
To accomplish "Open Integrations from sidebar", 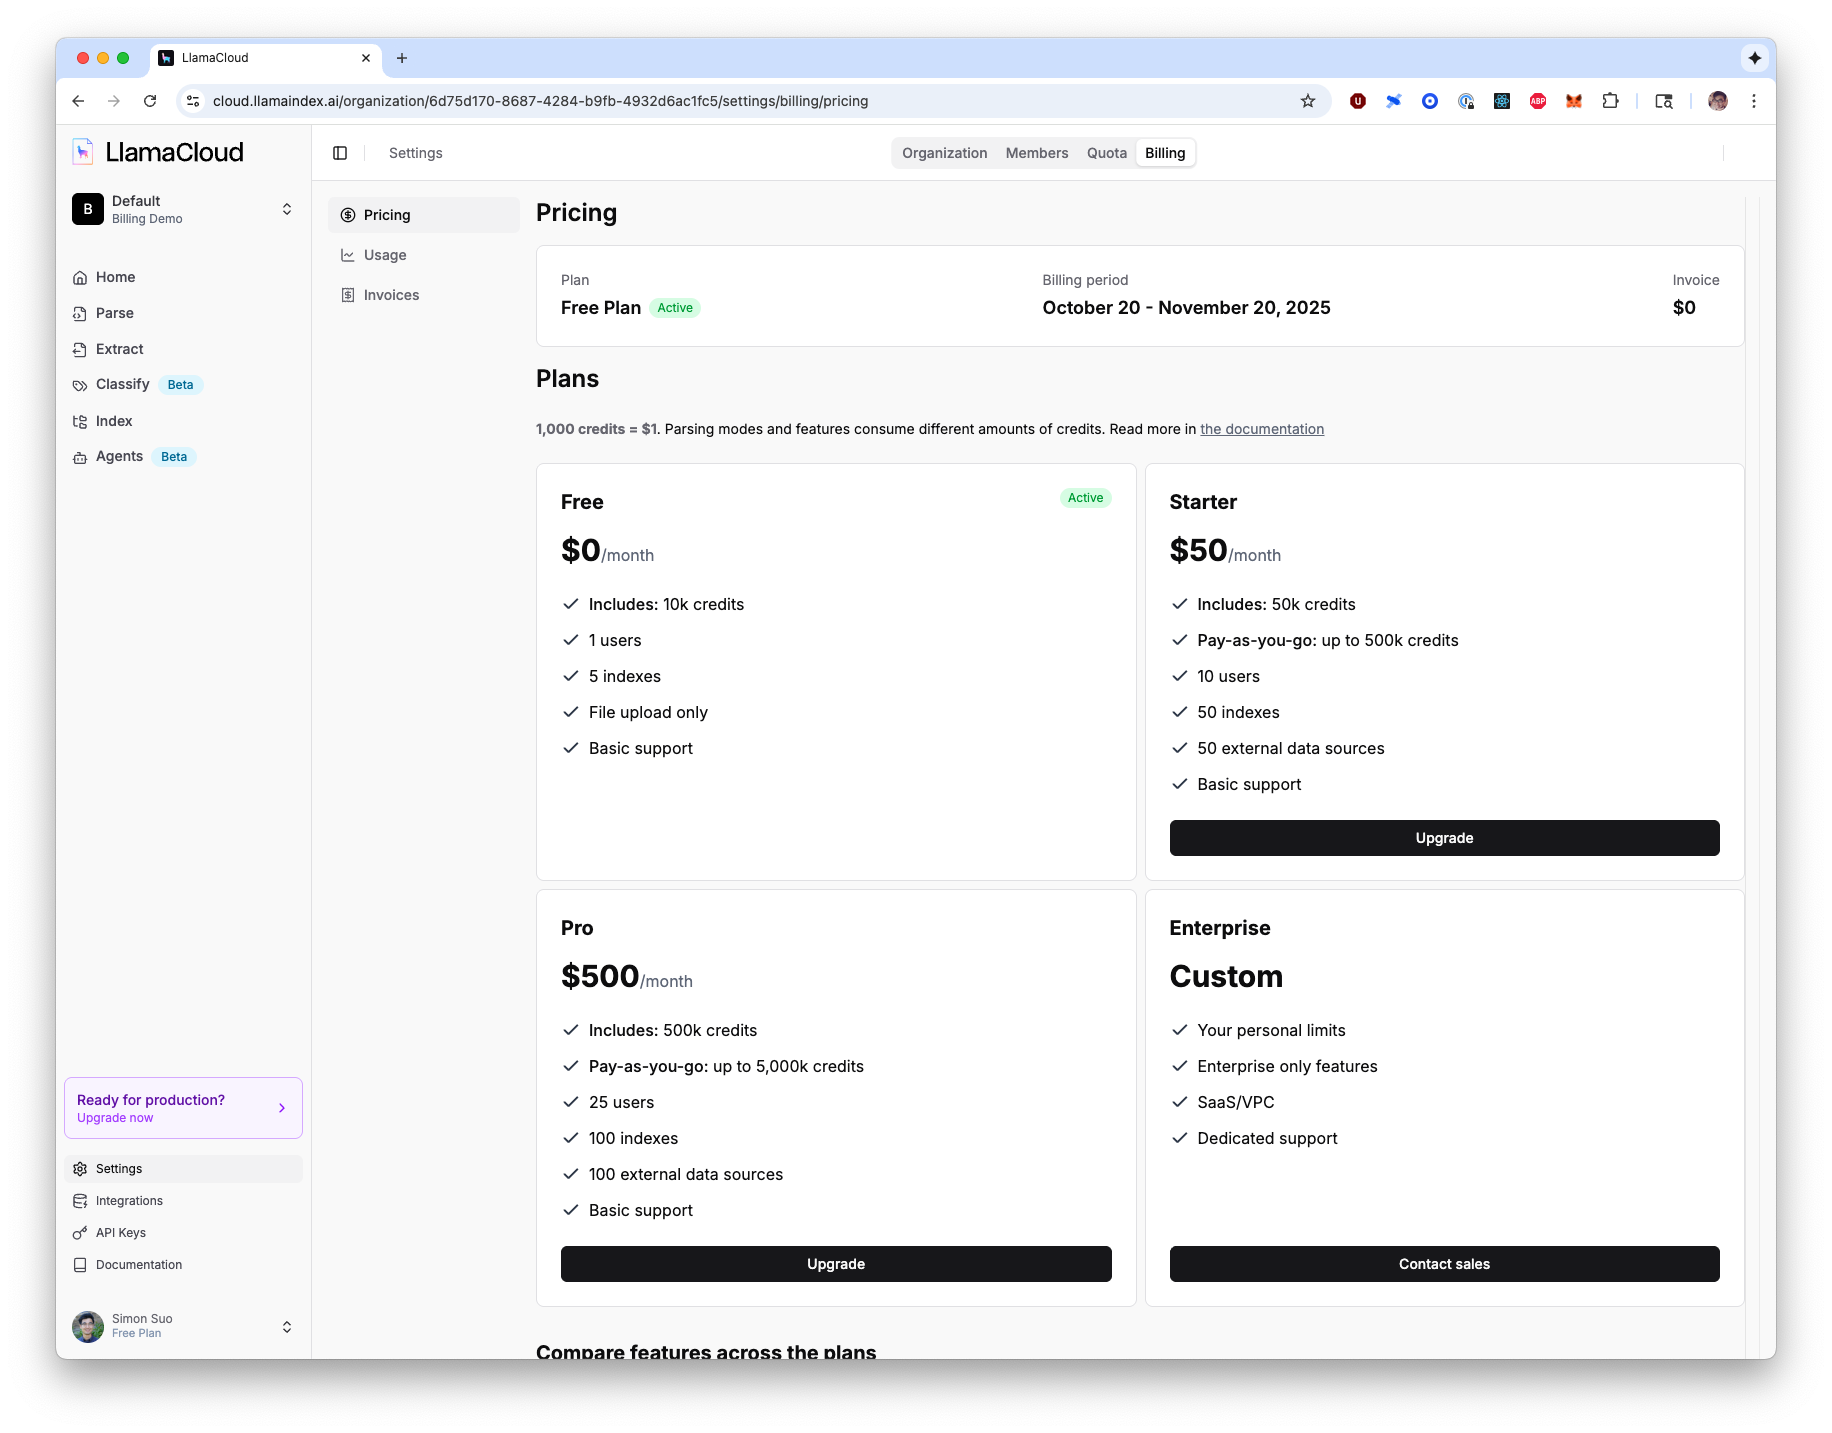I will (129, 1201).
